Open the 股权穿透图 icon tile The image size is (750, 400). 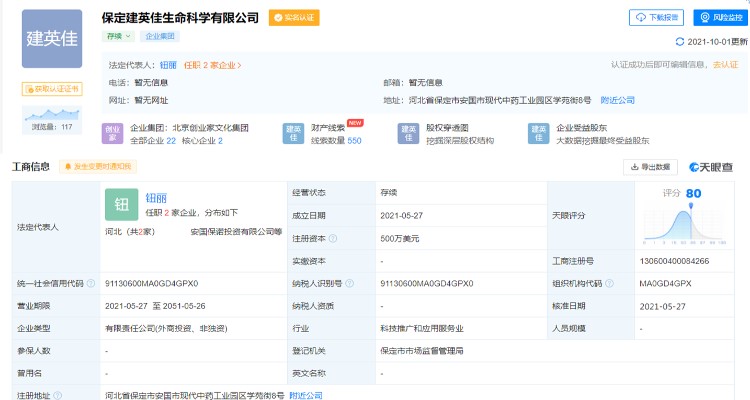pos(408,134)
